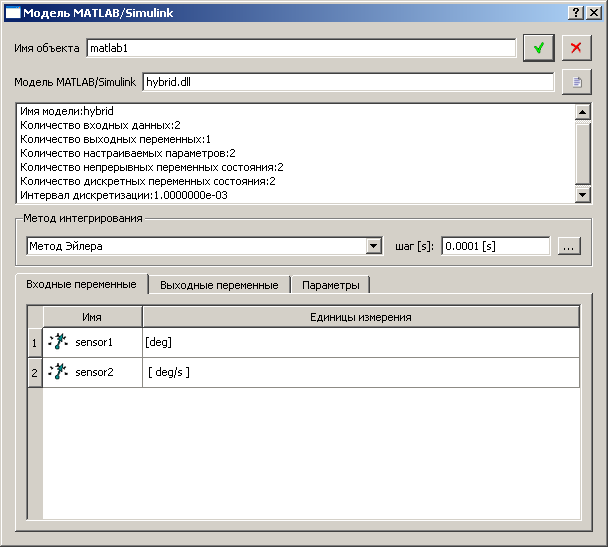Select row header 2 in the table
Image resolution: width=608 pixels, height=547 pixels.
click(35, 373)
